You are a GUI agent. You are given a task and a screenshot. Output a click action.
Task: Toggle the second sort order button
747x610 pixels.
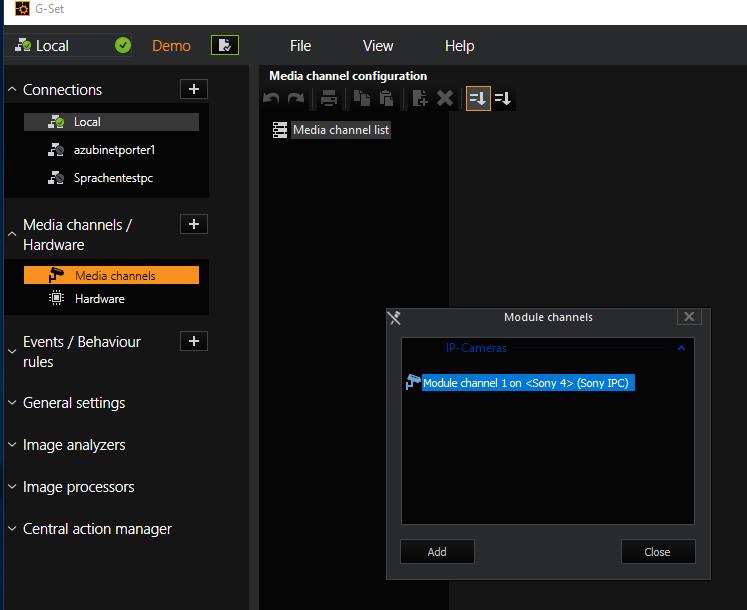point(503,98)
